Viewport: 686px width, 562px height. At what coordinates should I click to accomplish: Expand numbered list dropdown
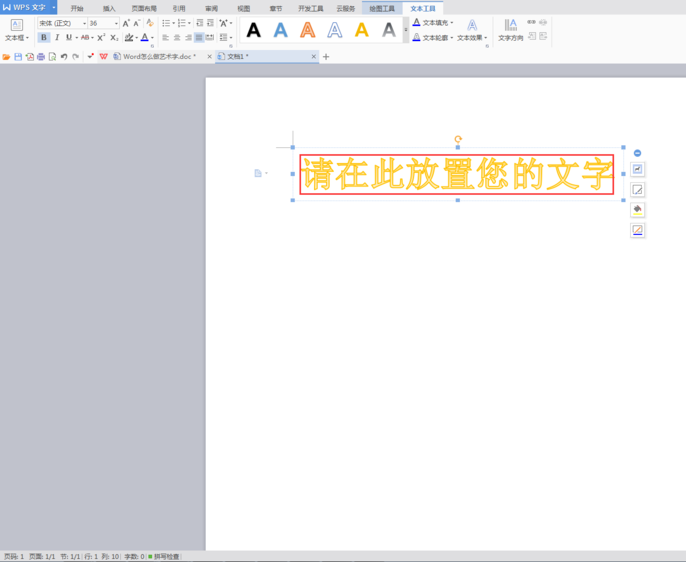point(189,23)
